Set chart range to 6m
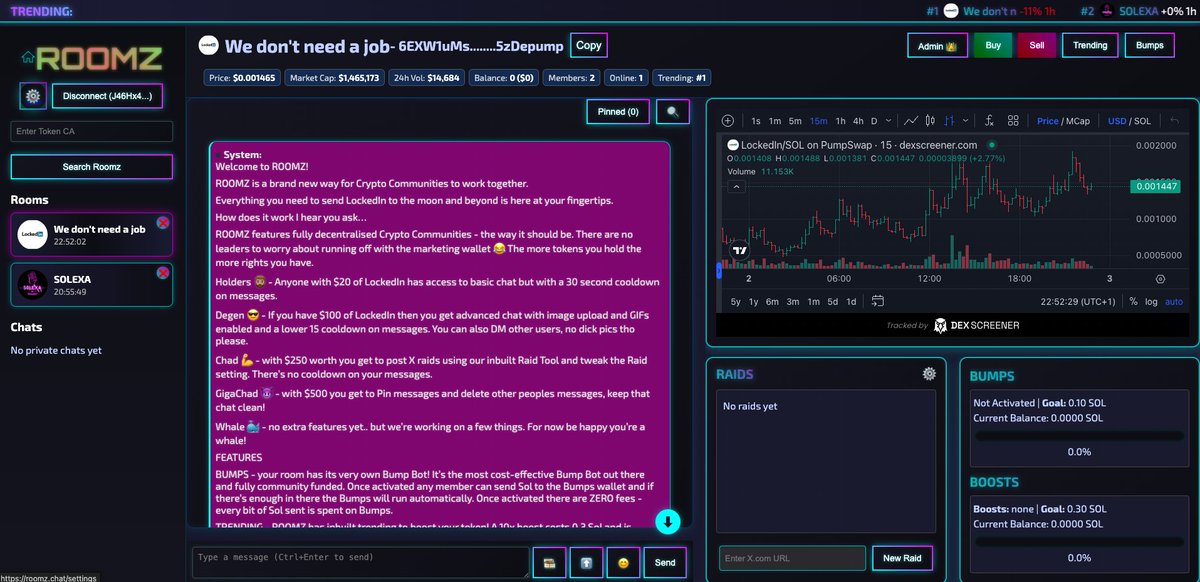 [x=773, y=301]
